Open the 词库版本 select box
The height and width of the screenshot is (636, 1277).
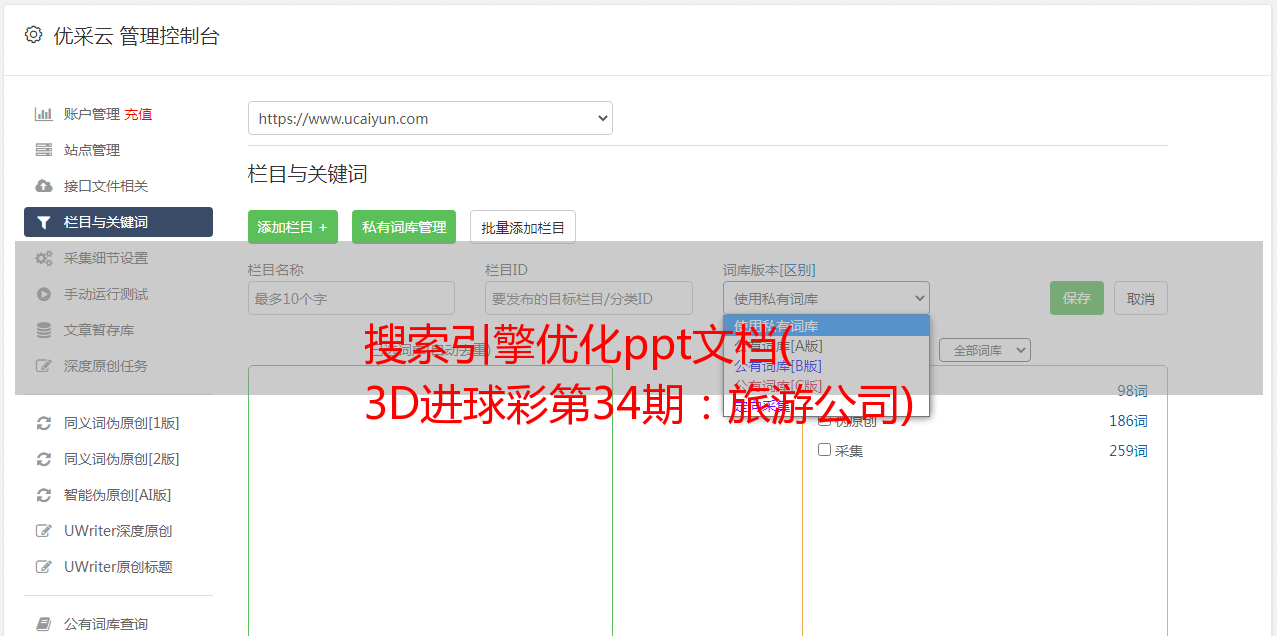(826, 298)
